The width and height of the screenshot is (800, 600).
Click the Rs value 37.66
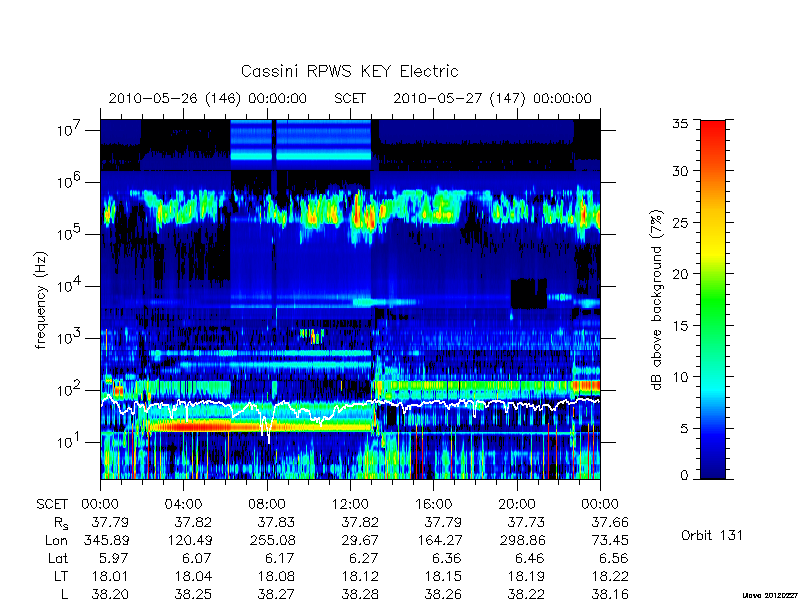[610, 522]
